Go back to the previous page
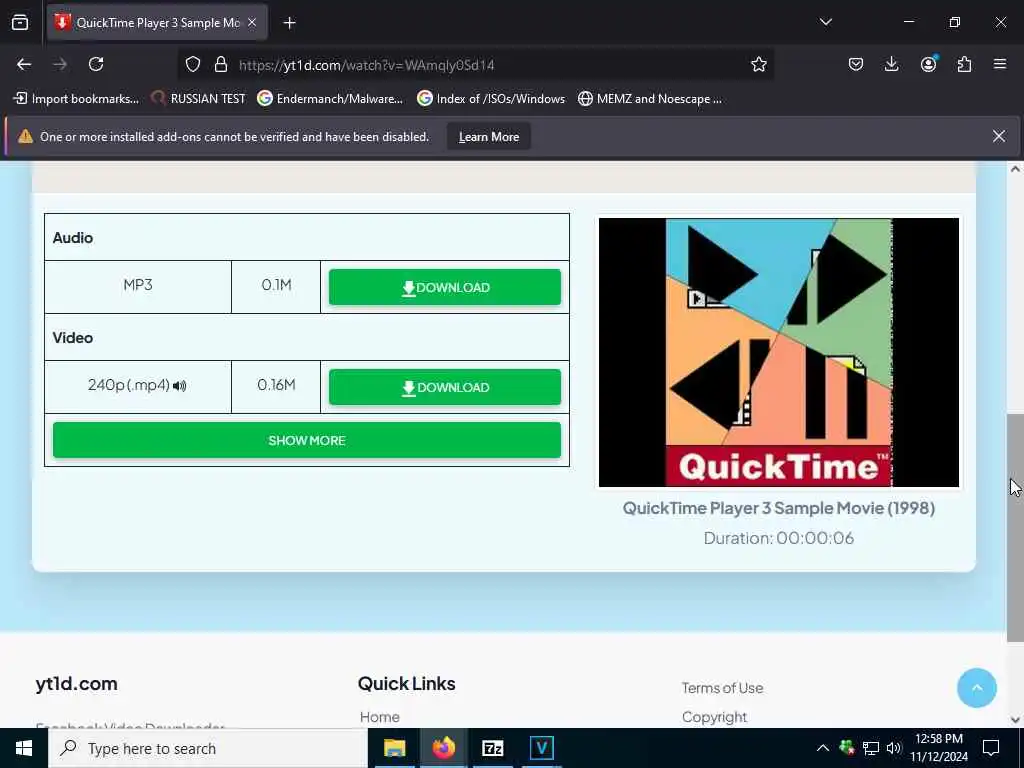The width and height of the screenshot is (1024, 768). pos(24,64)
